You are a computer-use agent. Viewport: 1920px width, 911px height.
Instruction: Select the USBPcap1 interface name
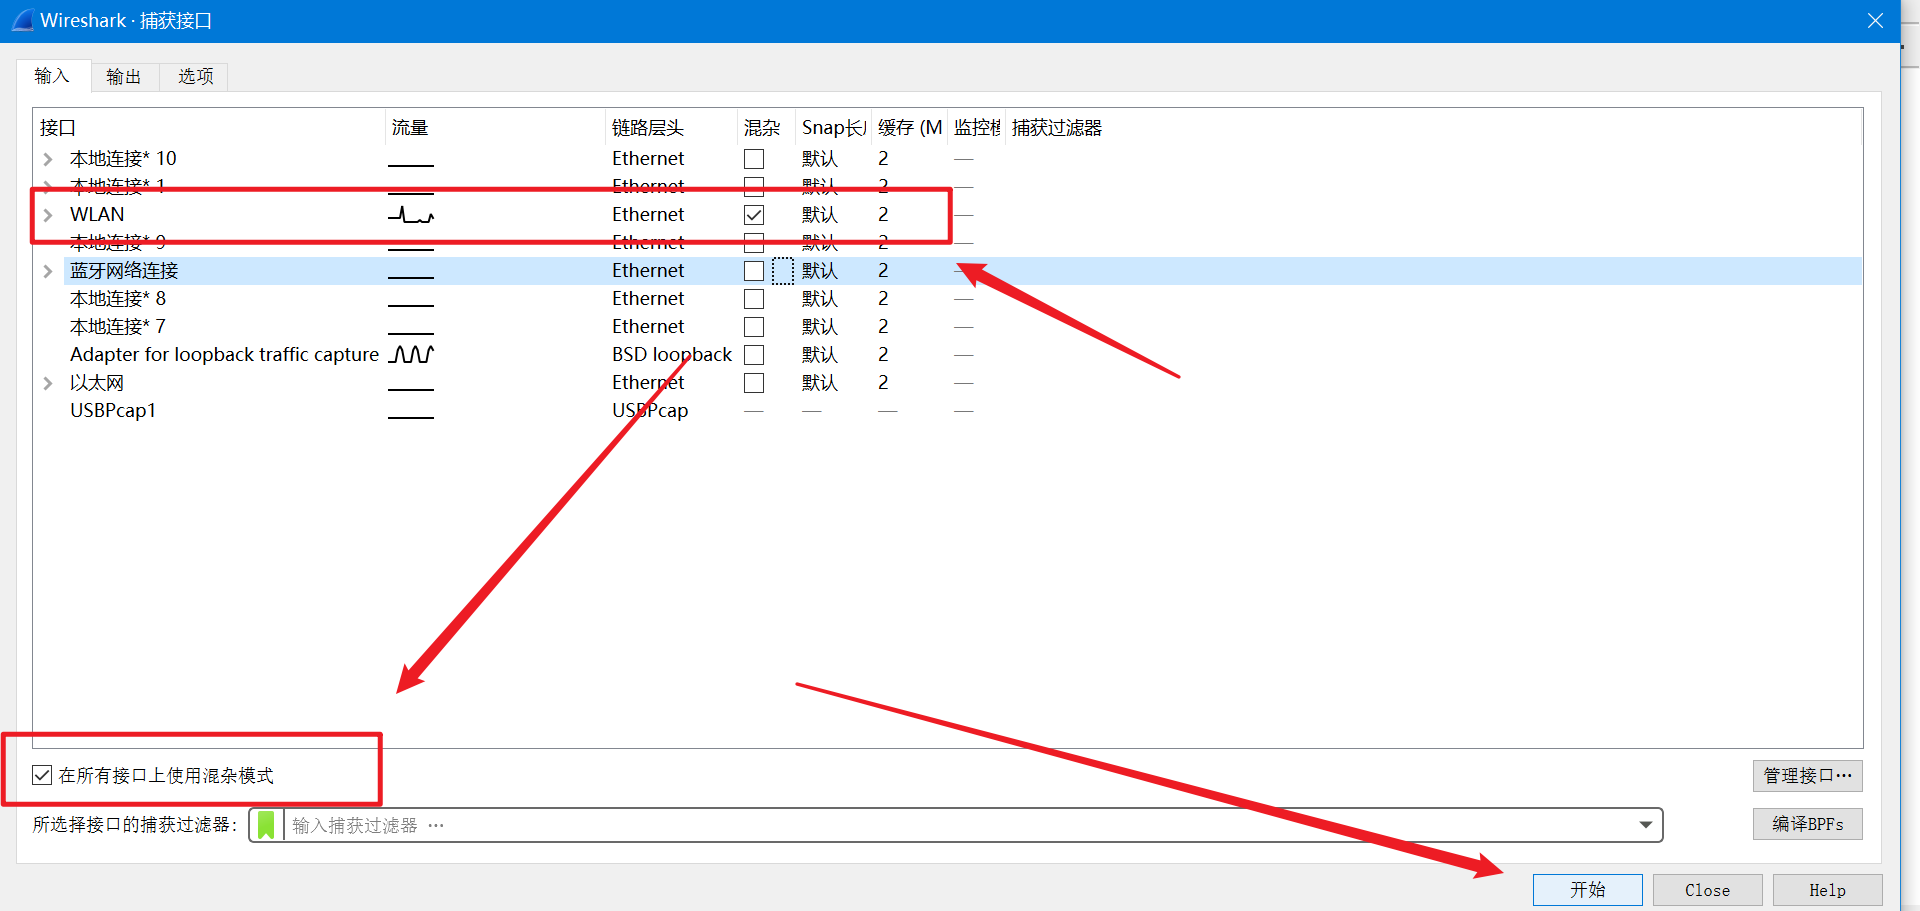pyautogui.click(x=113, y=410)
